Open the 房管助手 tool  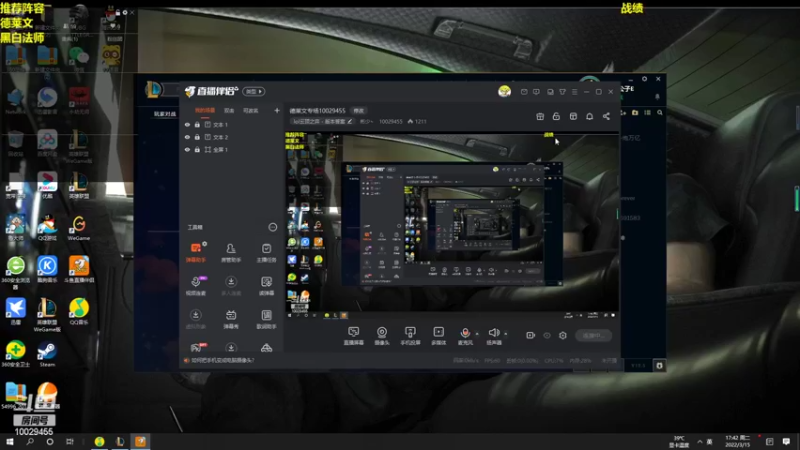point(231,253)
